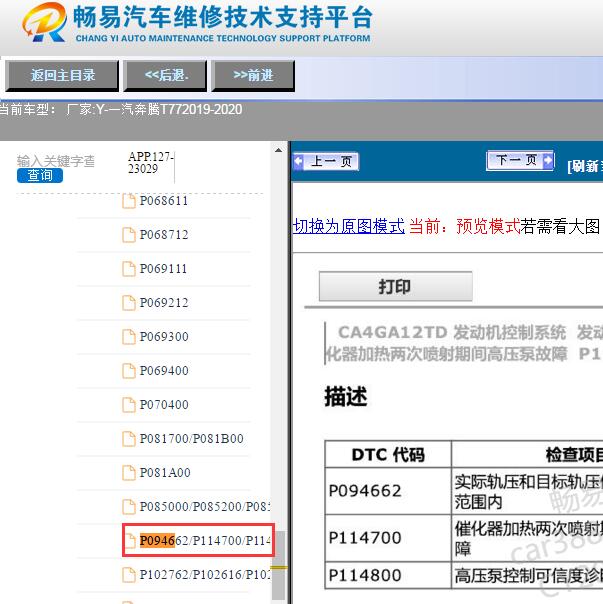Click the 当前车型 vehicle model text
This screenshot has height=604, width=603.
(x=121, y=109)
